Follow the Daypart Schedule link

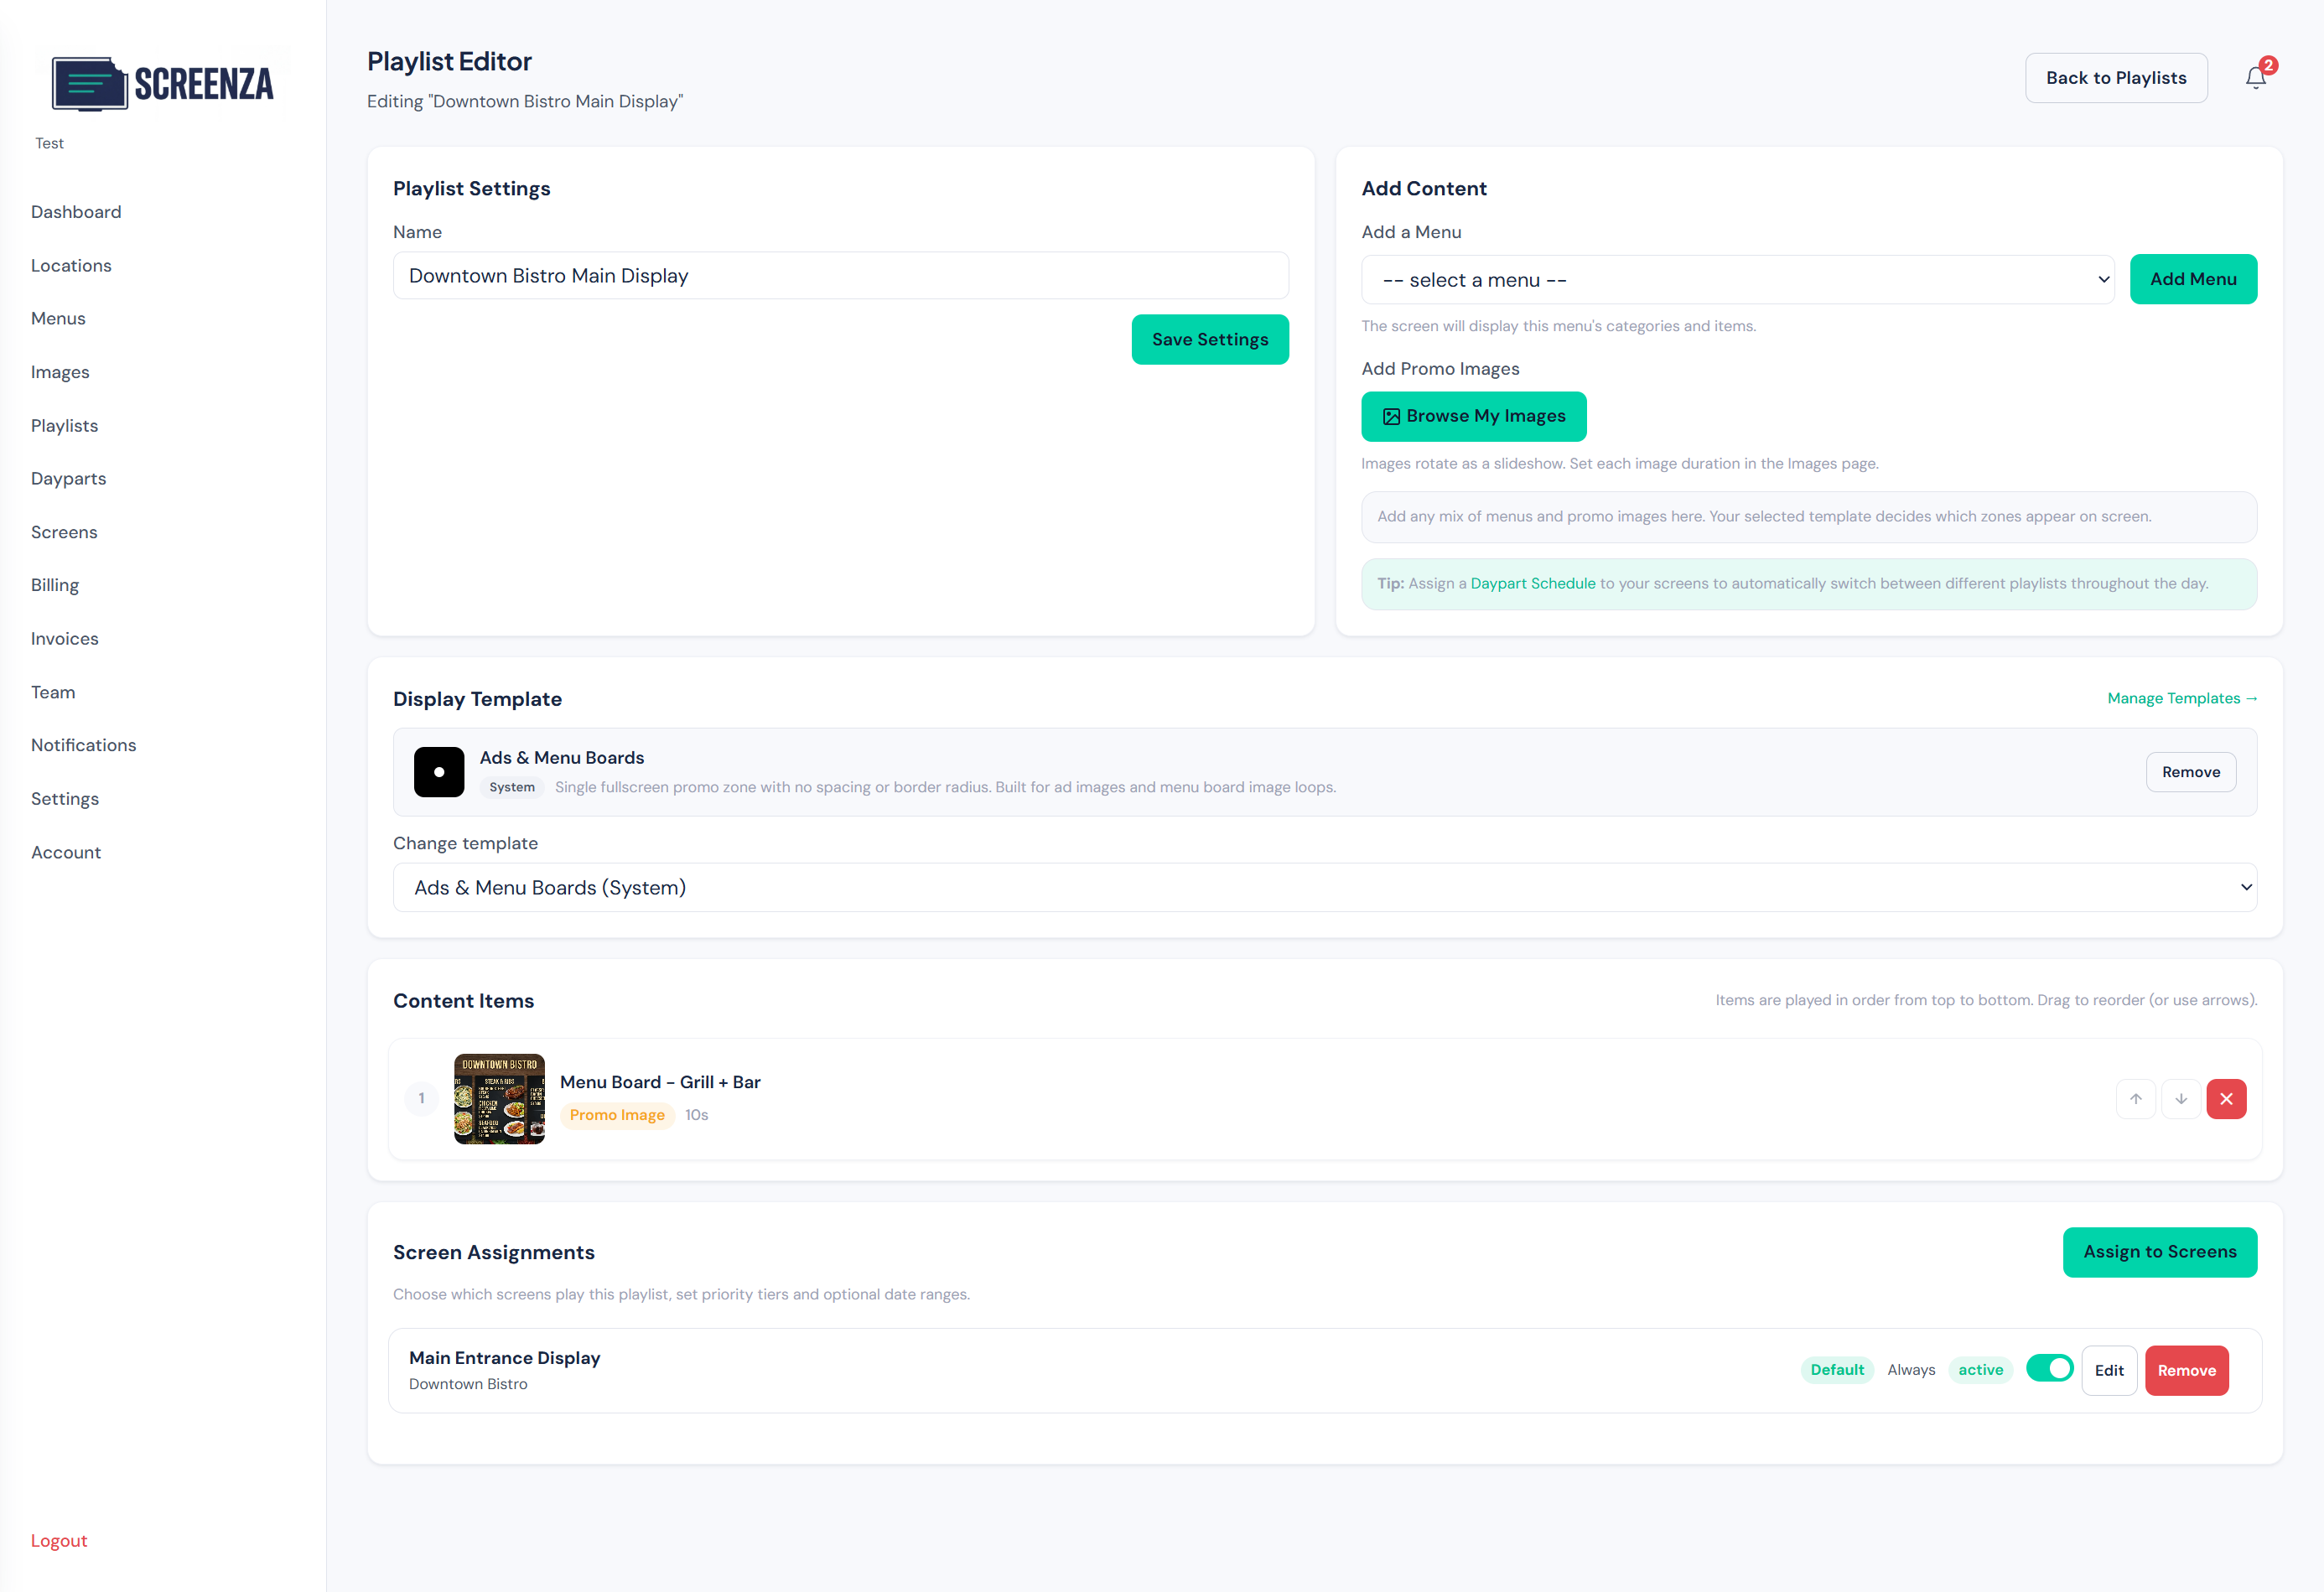point(1532,584)
